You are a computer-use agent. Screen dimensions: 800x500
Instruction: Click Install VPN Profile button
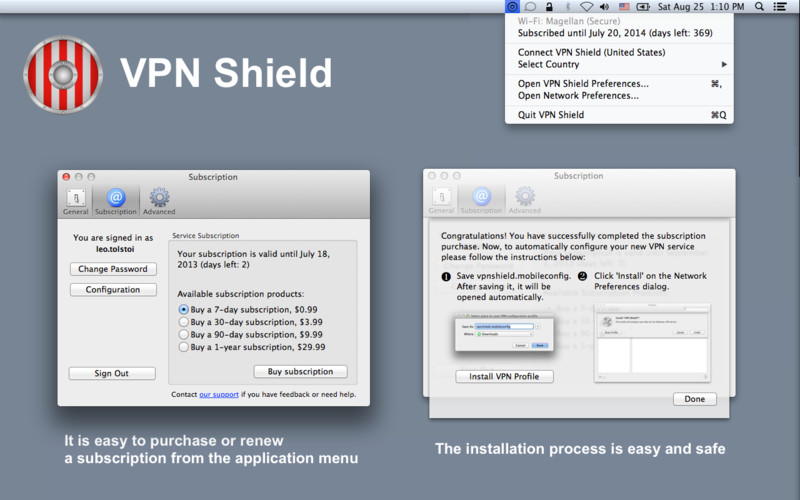click(x=504, y=377)
